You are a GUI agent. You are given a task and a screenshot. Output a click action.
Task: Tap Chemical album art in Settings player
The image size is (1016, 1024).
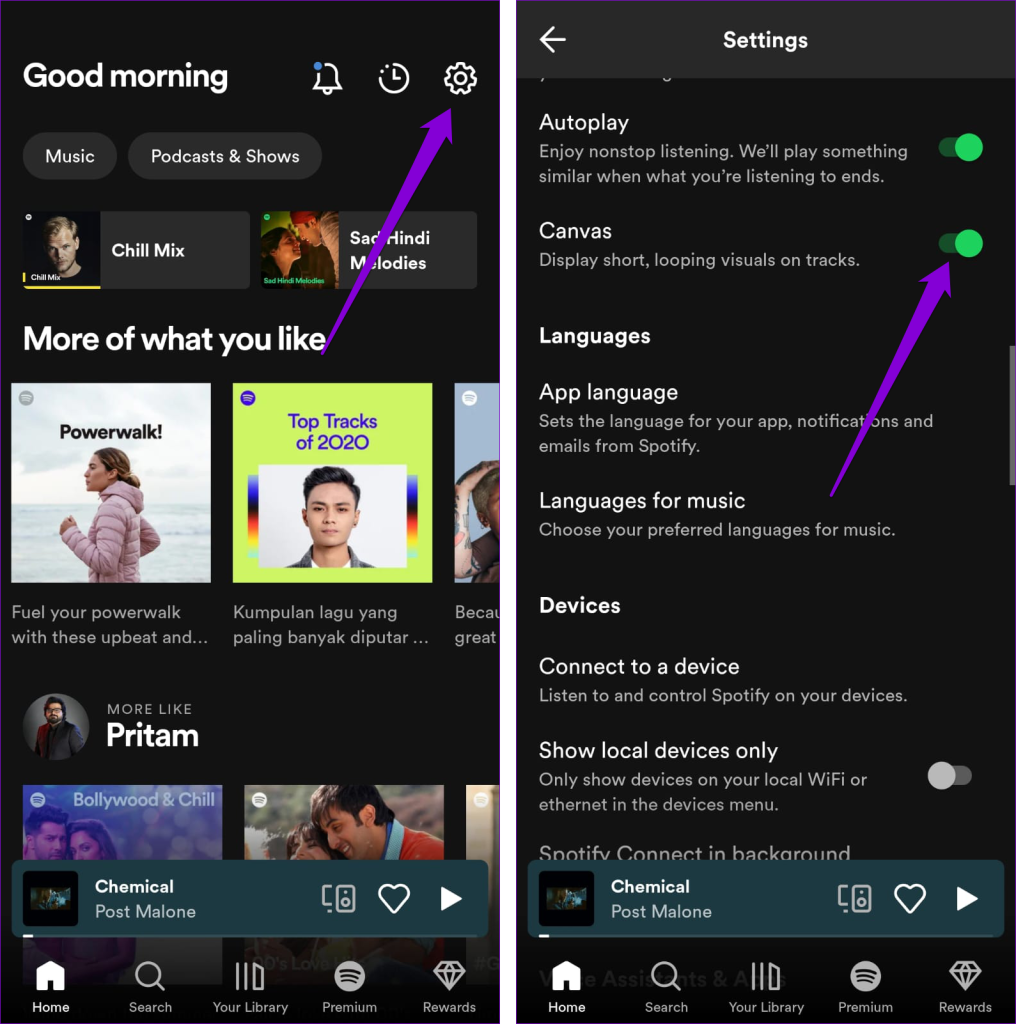(567, 898)
